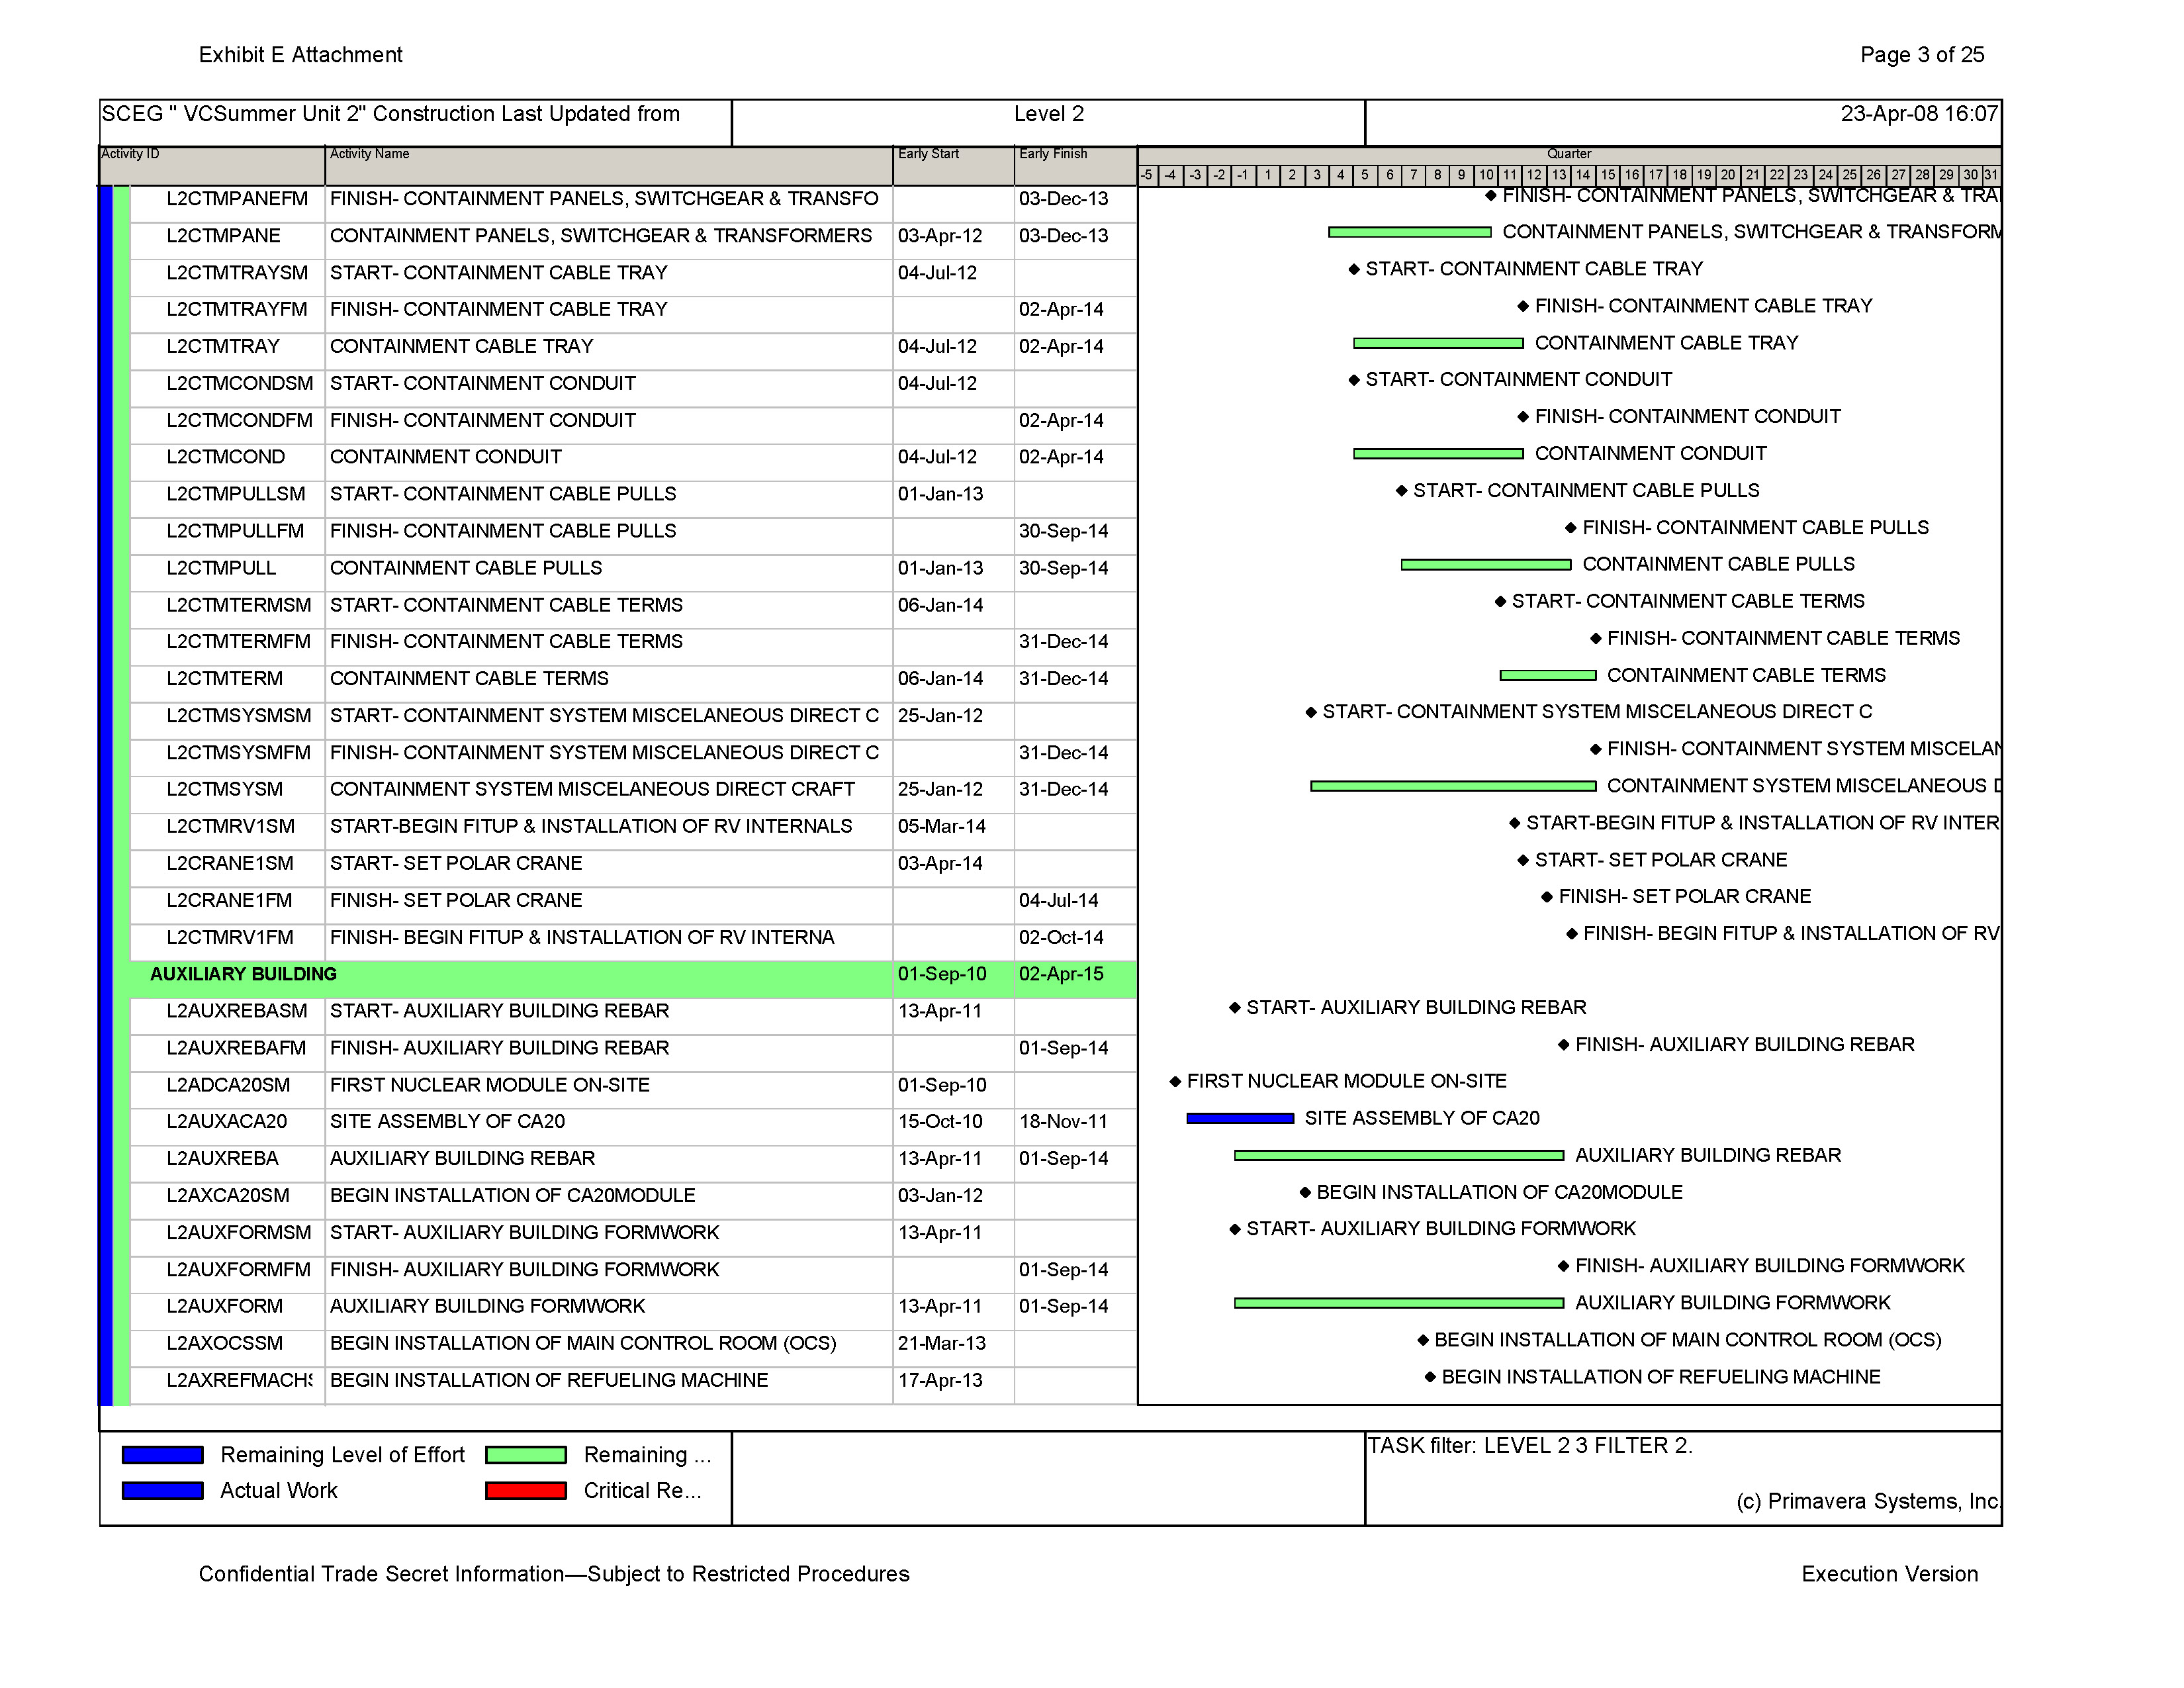Click the blue Actual Work legend swatch
Screen dimensions: 2184x1688
[x=163, y=1490]
